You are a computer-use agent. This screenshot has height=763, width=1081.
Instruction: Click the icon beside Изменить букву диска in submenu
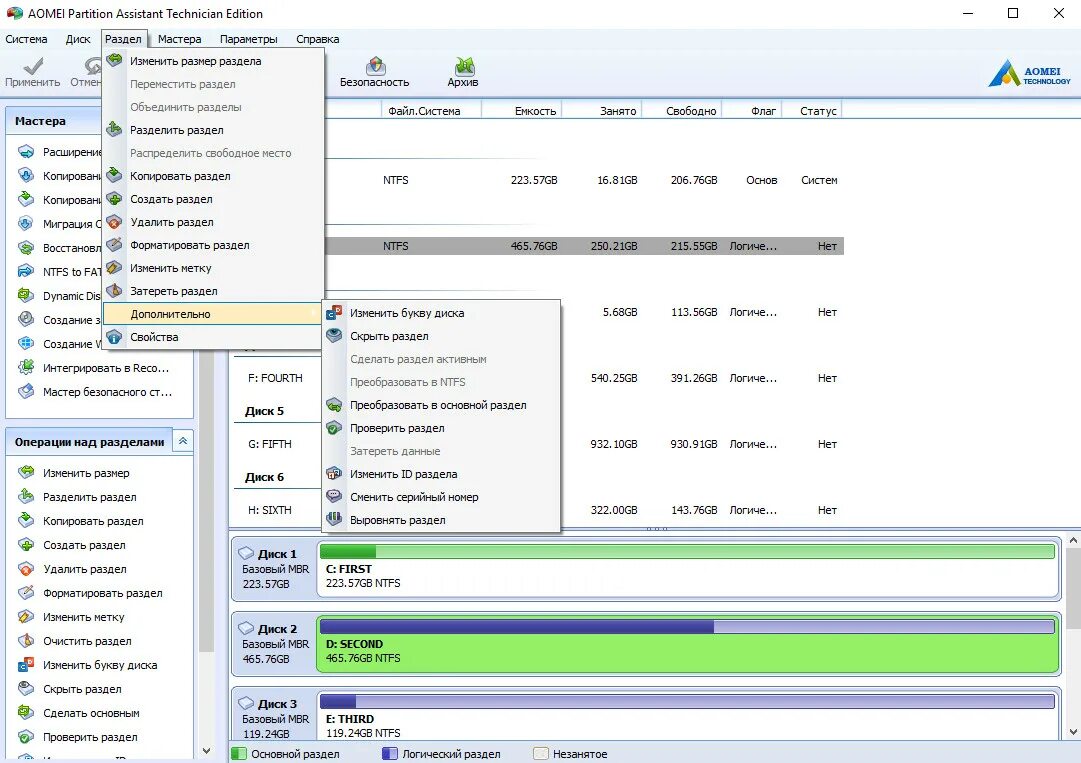pos(334,313)
